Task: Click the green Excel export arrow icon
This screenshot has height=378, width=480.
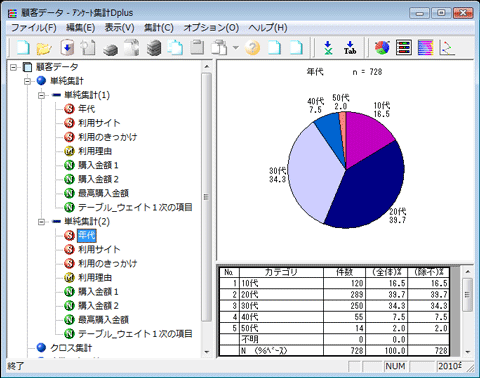Action: point(328,48)
